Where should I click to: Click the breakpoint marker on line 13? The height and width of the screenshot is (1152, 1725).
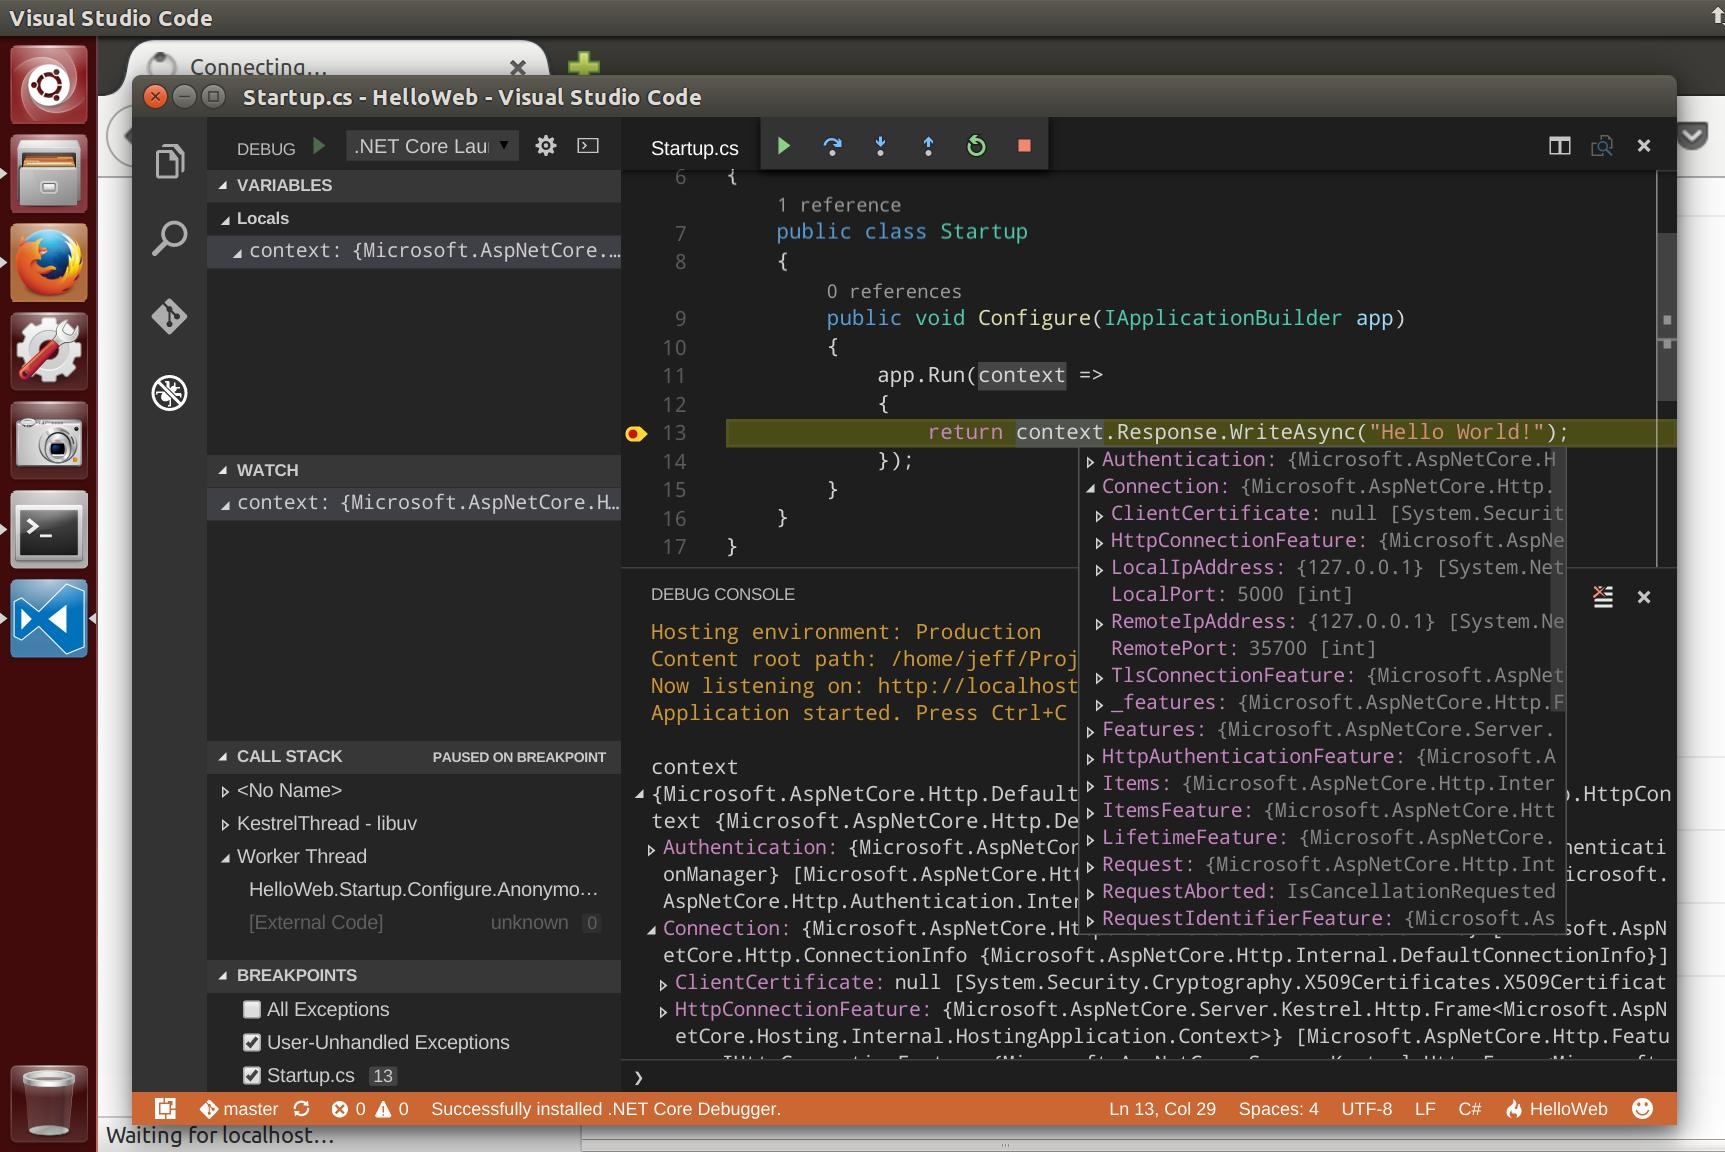pyautogui.click(x=636, y=433)
